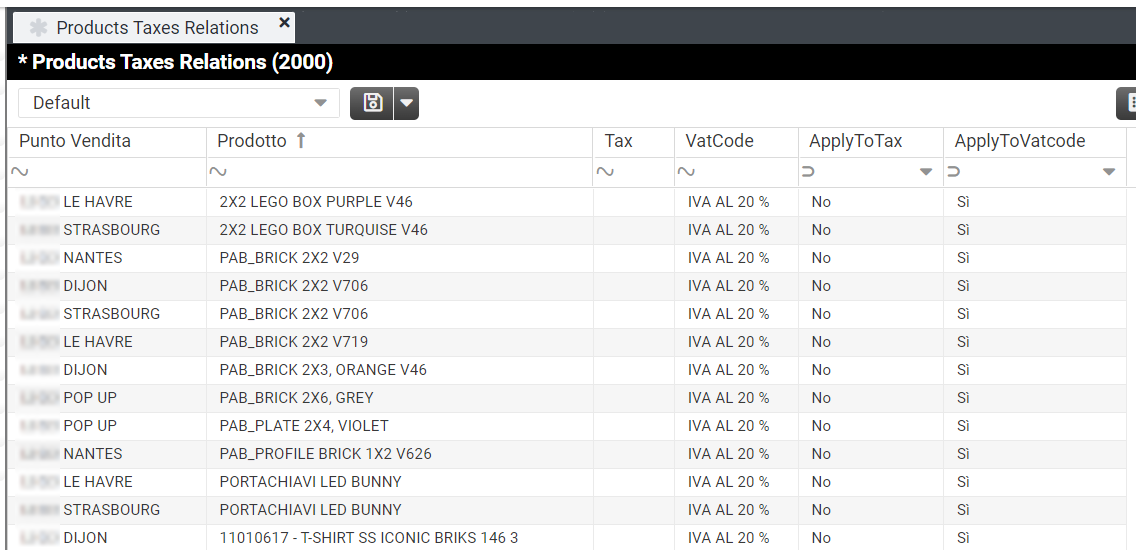The width and height of the screenshot is (1136, 550).
Task: Click the ApplyToTax filter operator icon
Action: click(x=809, y=172)
